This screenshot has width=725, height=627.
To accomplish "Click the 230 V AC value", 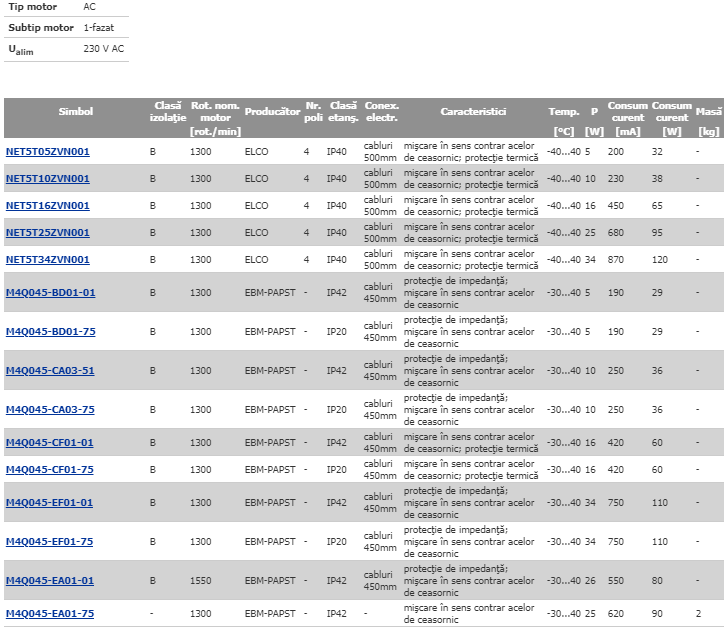I will pyautogui.click(x=104, y=49).
